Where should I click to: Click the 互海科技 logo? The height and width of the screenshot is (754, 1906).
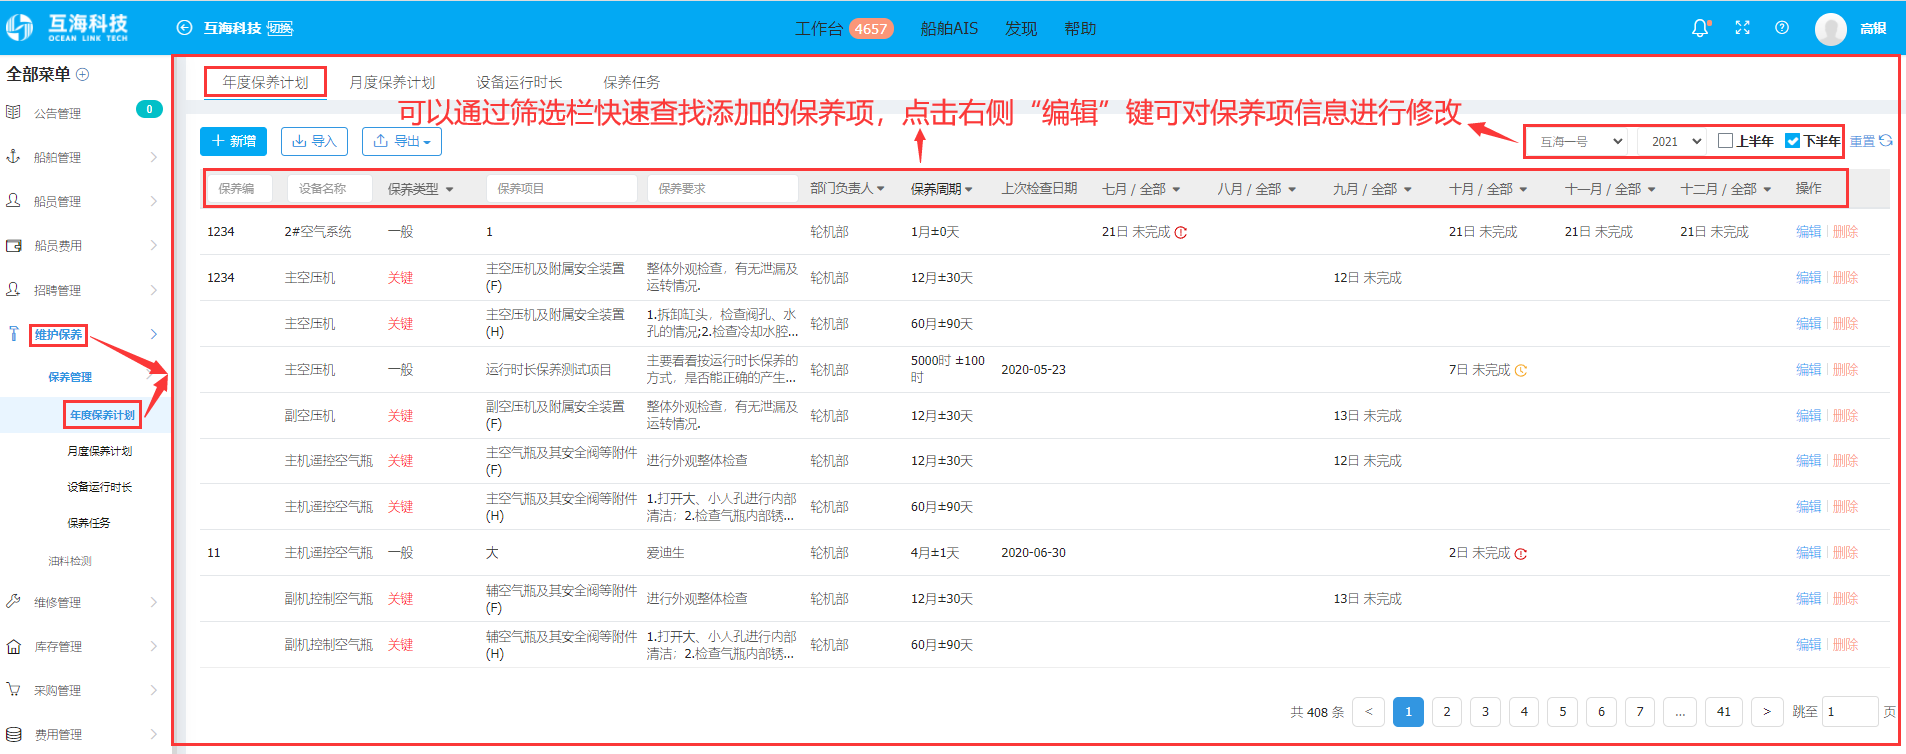pyautogui.click(x=67, y=28)
